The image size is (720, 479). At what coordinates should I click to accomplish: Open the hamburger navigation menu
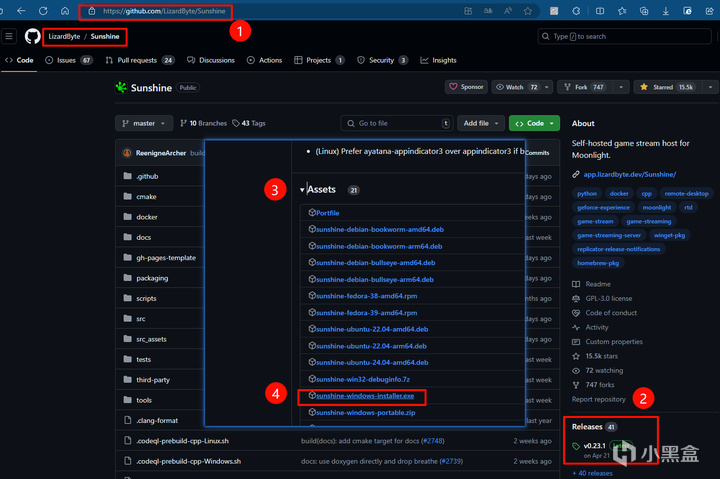coord(9,36)
